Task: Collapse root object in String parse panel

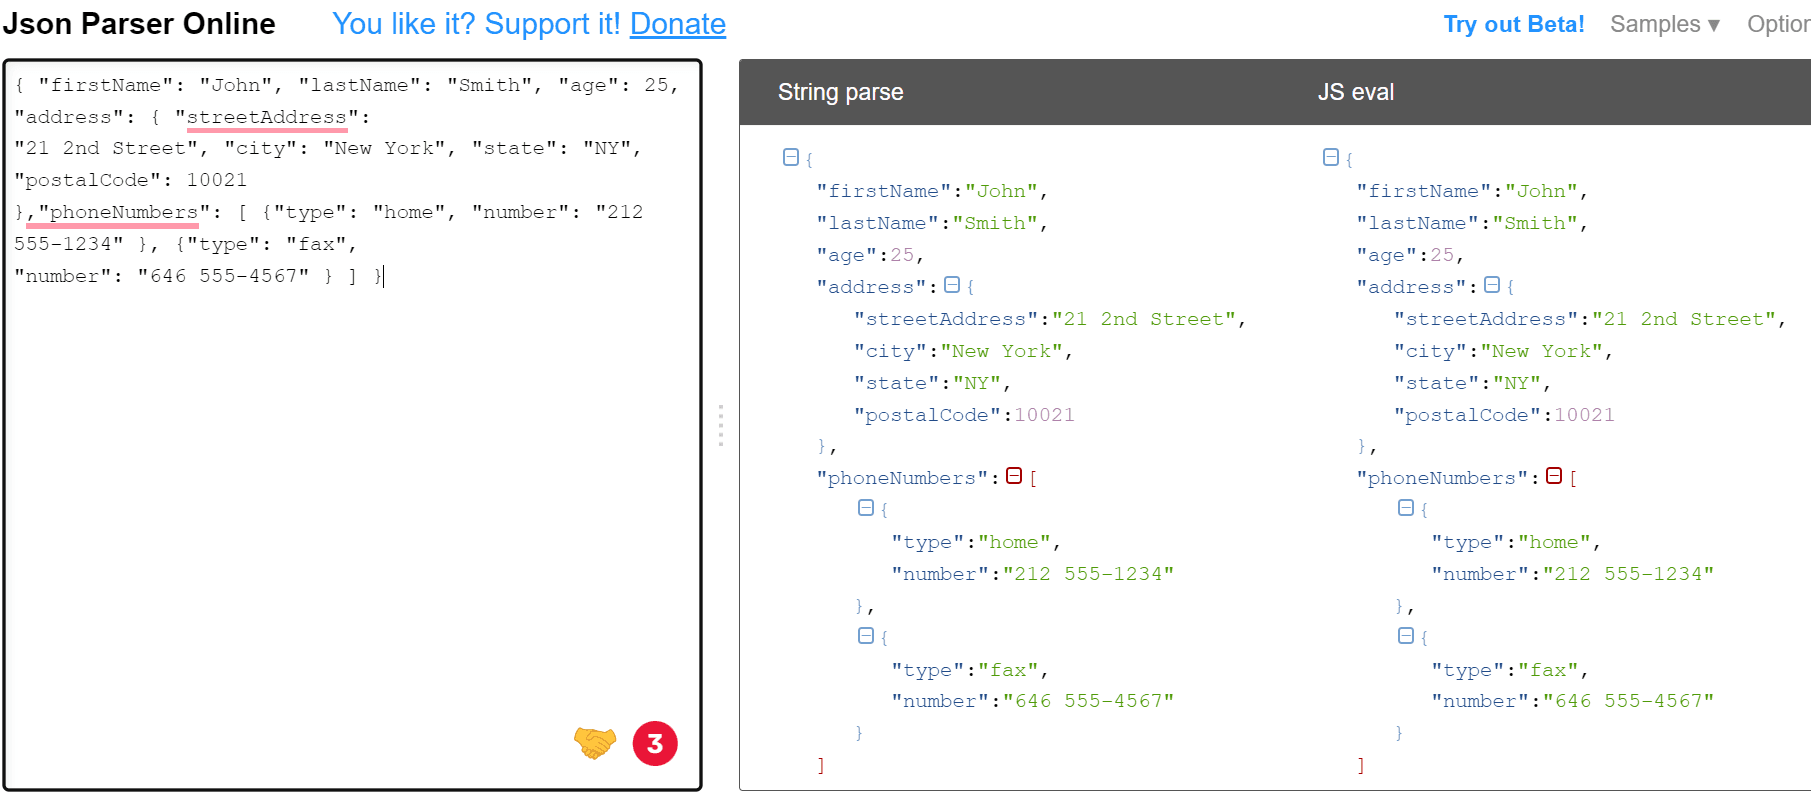Action: tap(791, 157)
